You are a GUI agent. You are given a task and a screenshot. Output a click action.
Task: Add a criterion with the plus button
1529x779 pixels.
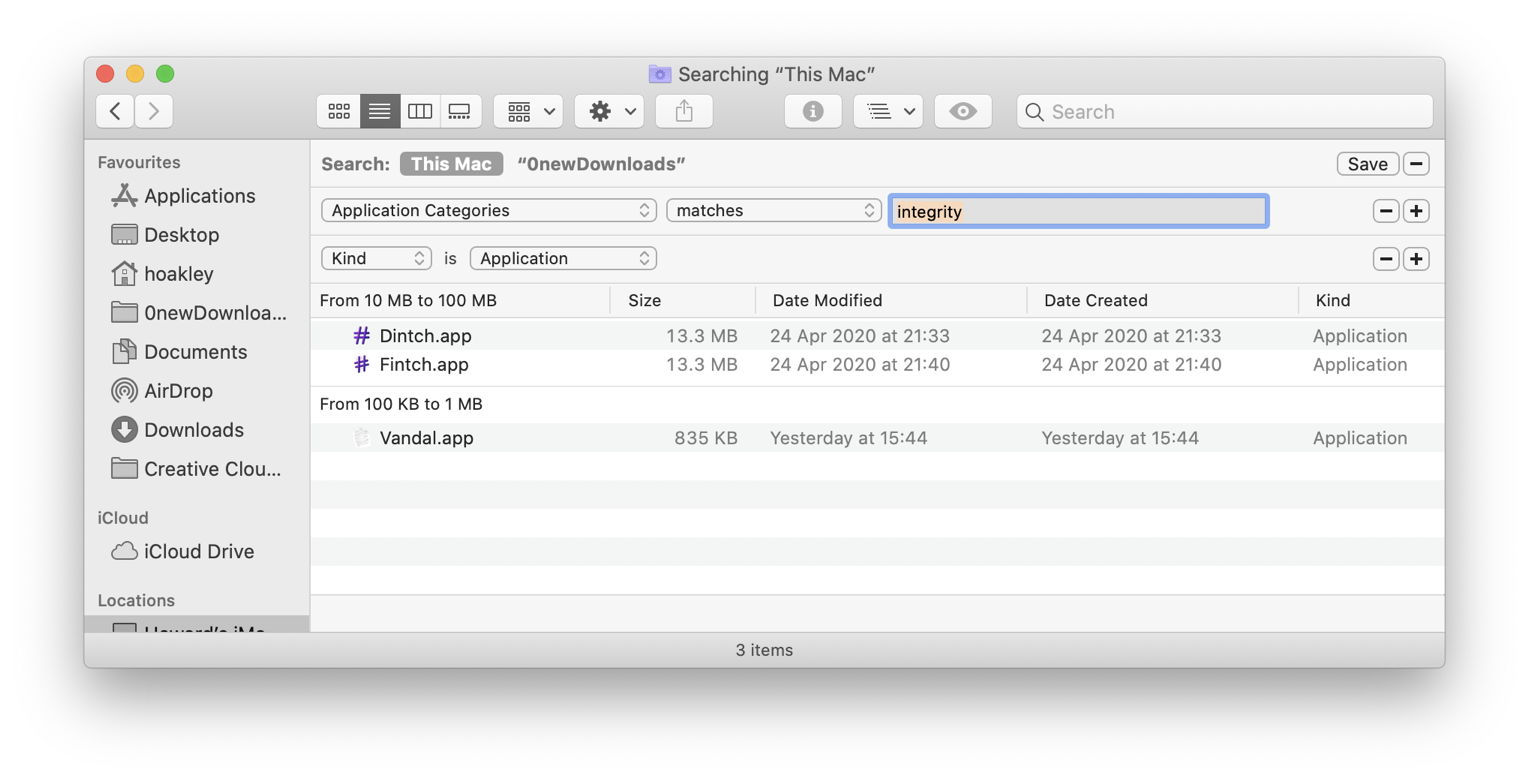click(1415, 211)
